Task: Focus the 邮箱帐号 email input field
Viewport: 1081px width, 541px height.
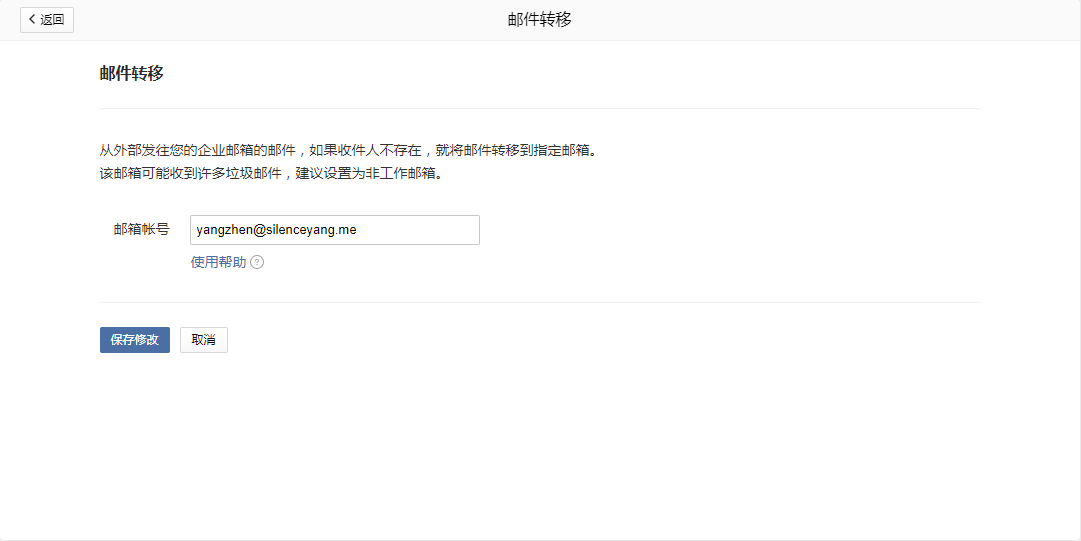Action: pyautogui.click(x=334, y=230)
